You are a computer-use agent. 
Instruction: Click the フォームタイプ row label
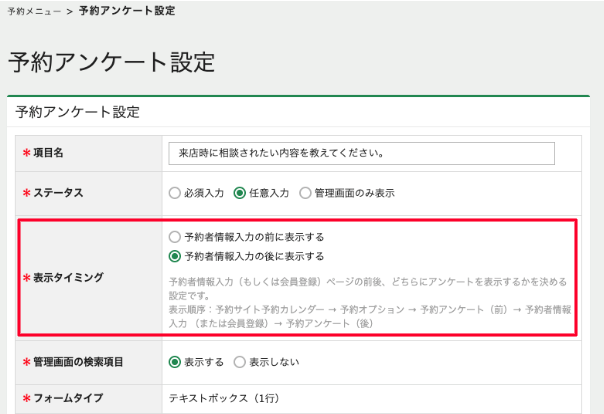[71, 398]
